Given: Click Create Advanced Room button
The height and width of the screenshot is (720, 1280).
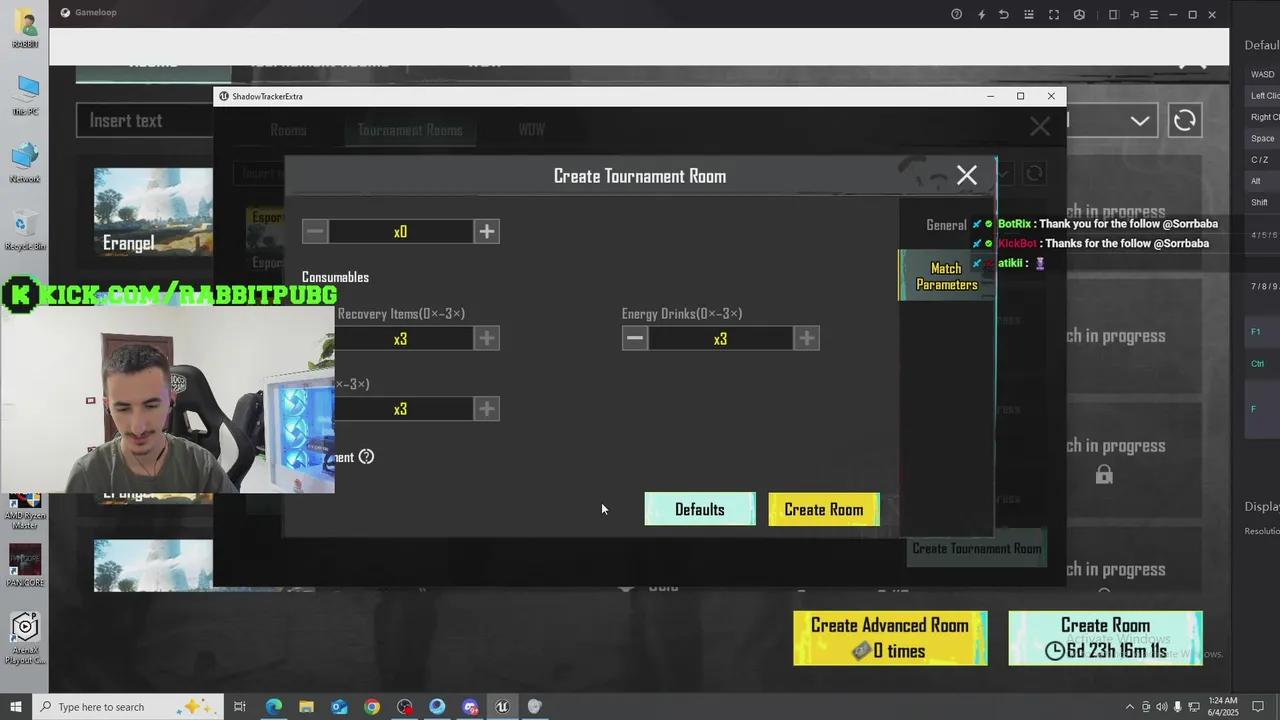Looking at the screenshot, I should pos(890,638).
